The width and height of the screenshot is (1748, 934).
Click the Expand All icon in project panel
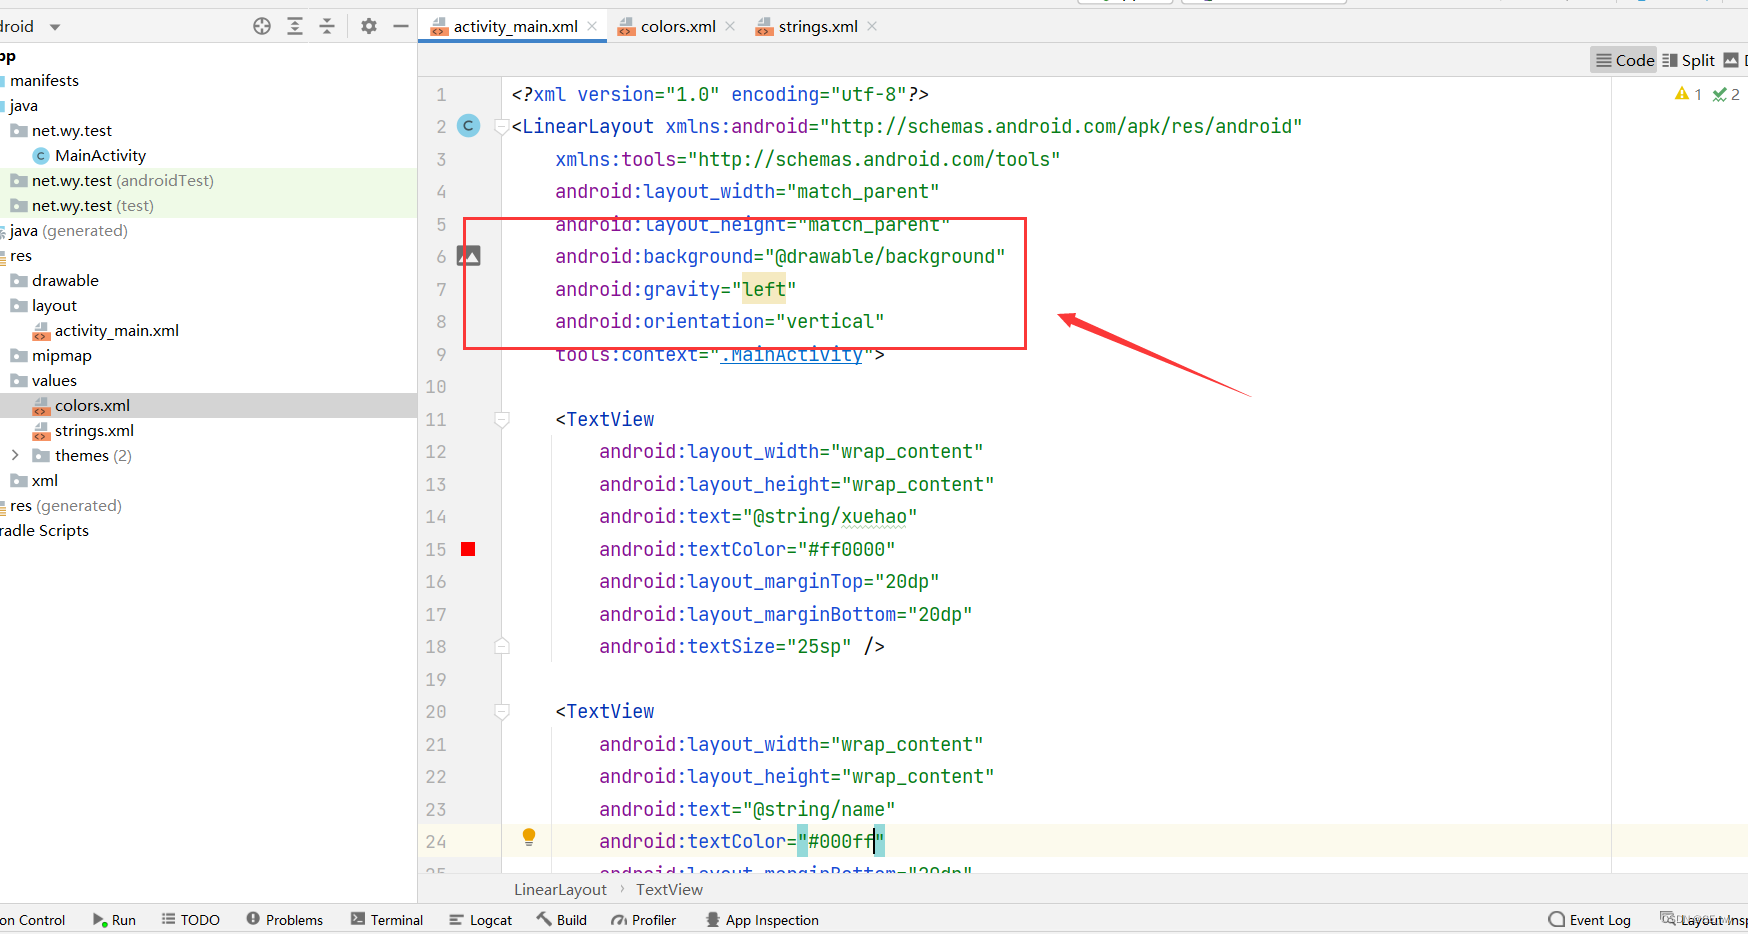coord(295,26)
